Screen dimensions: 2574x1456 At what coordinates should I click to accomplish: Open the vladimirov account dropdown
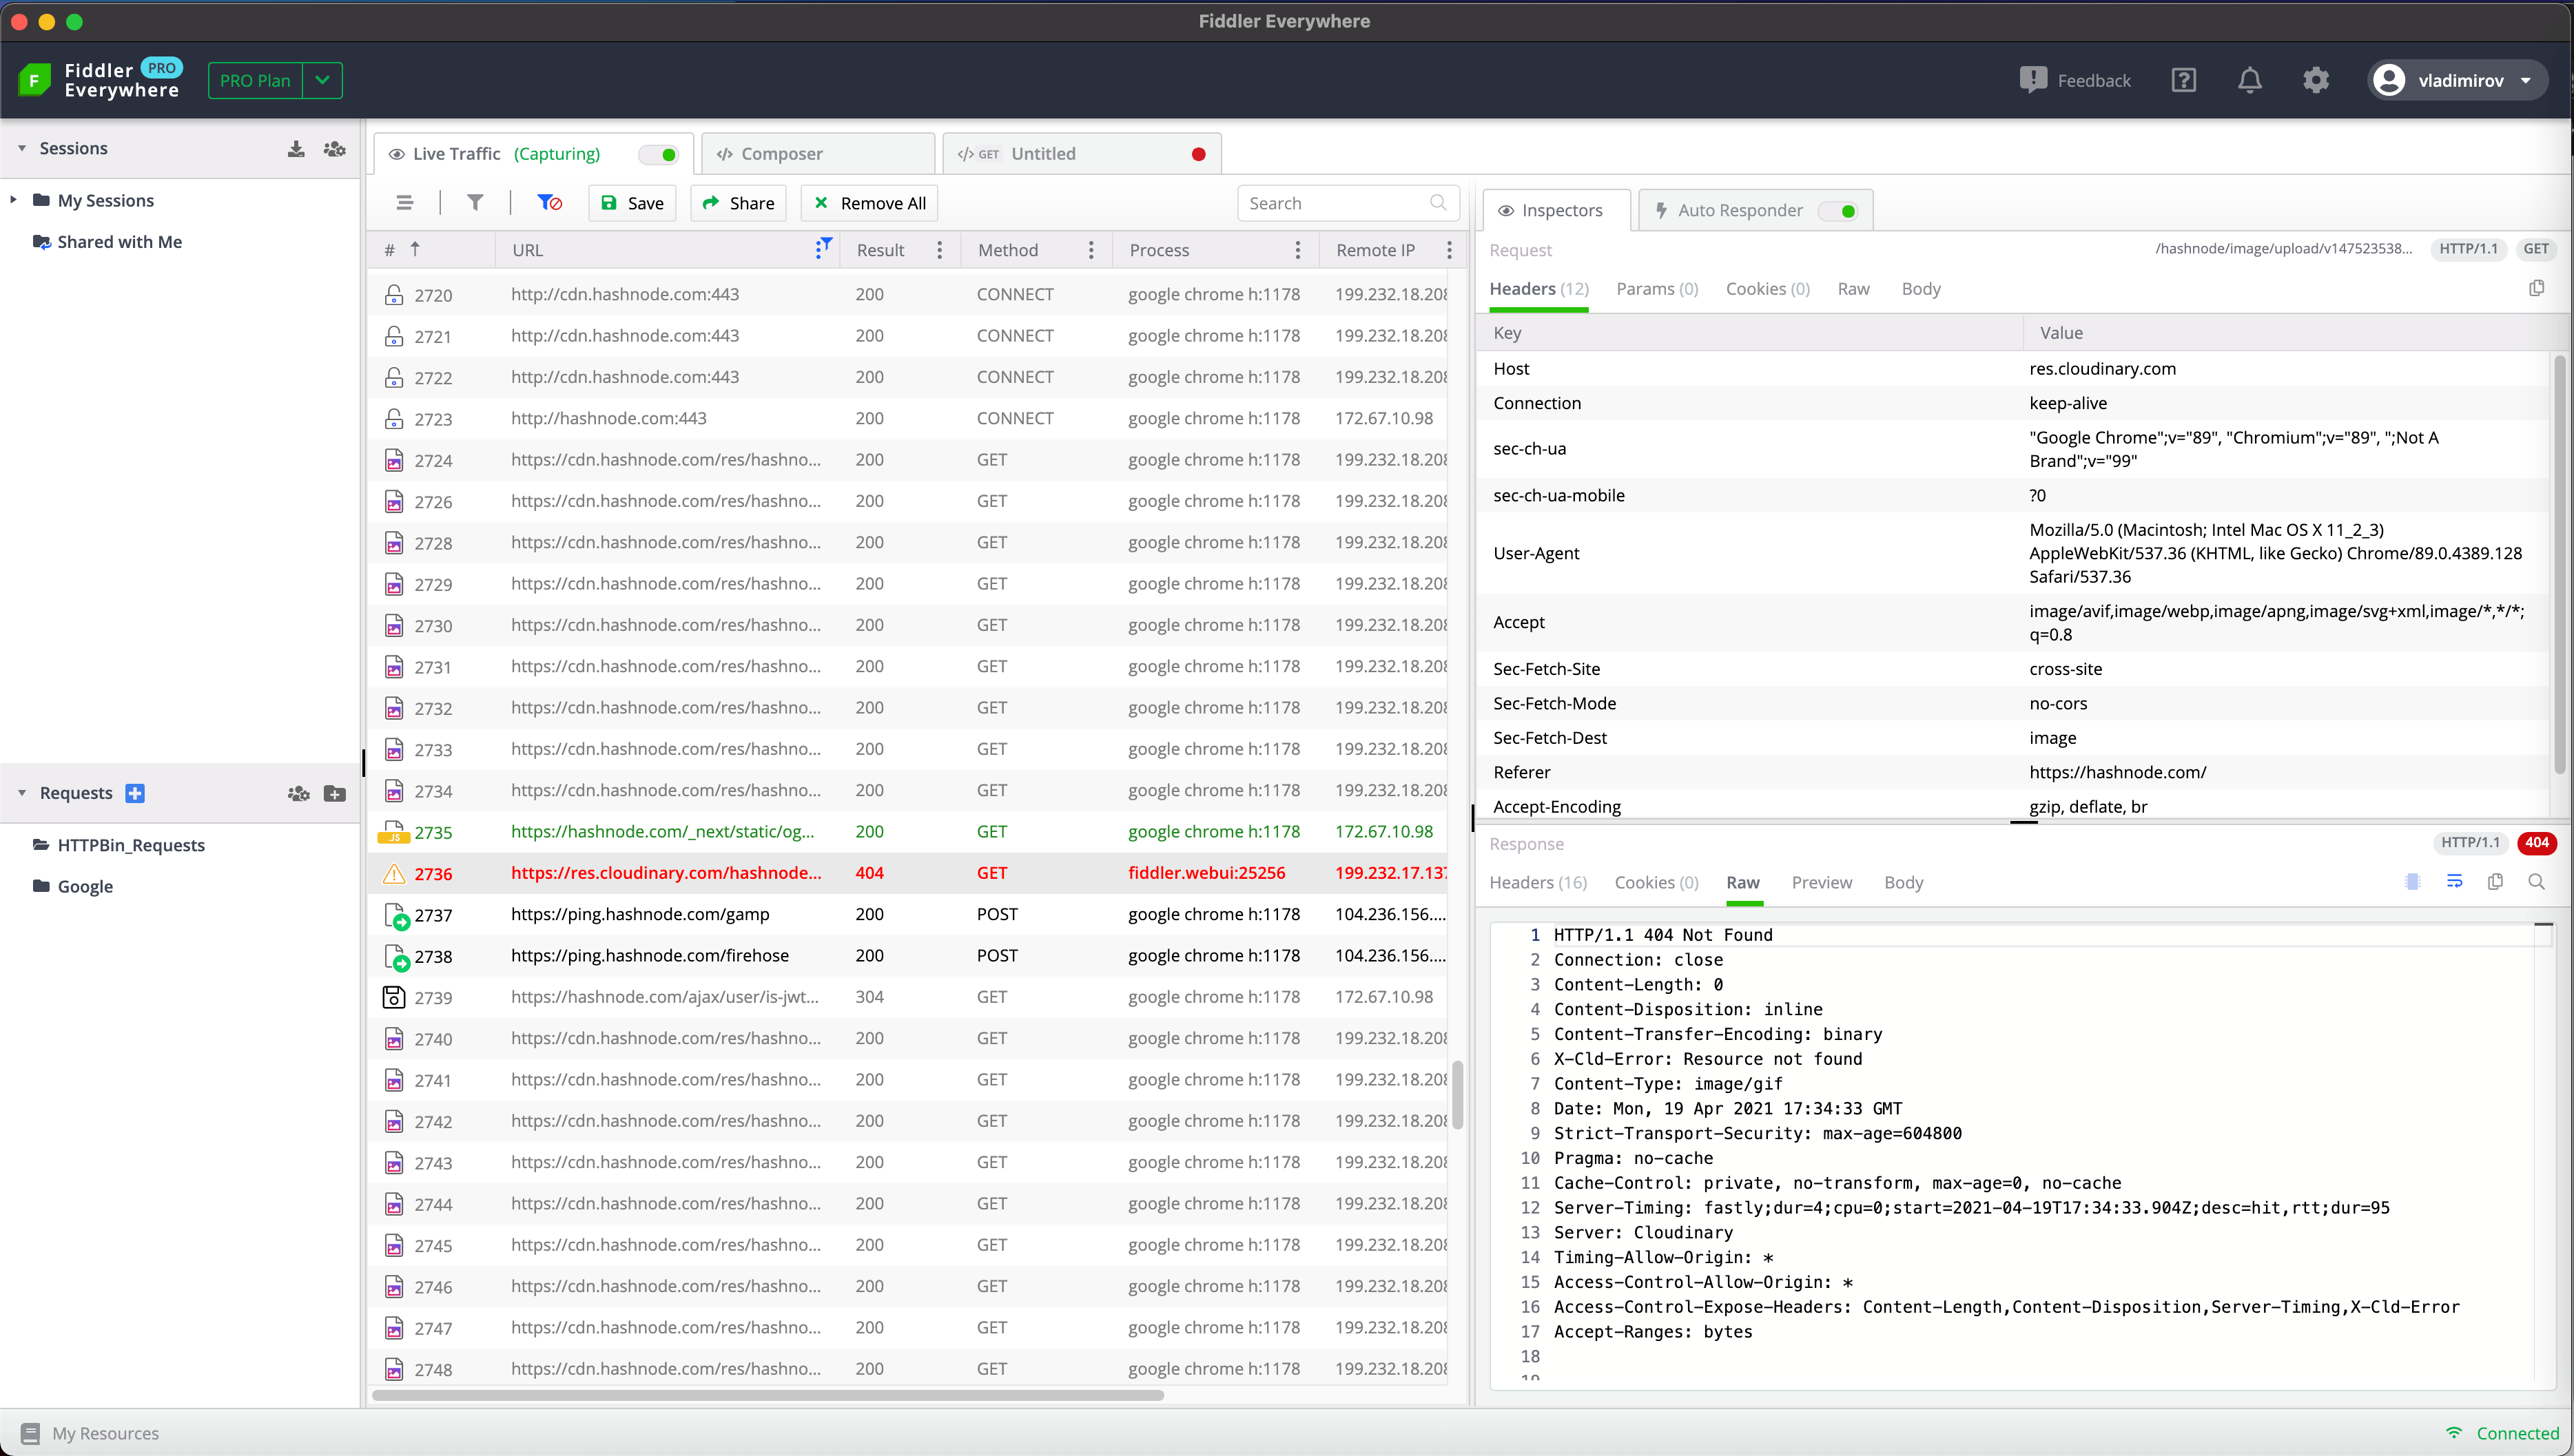pos(2457,80)
